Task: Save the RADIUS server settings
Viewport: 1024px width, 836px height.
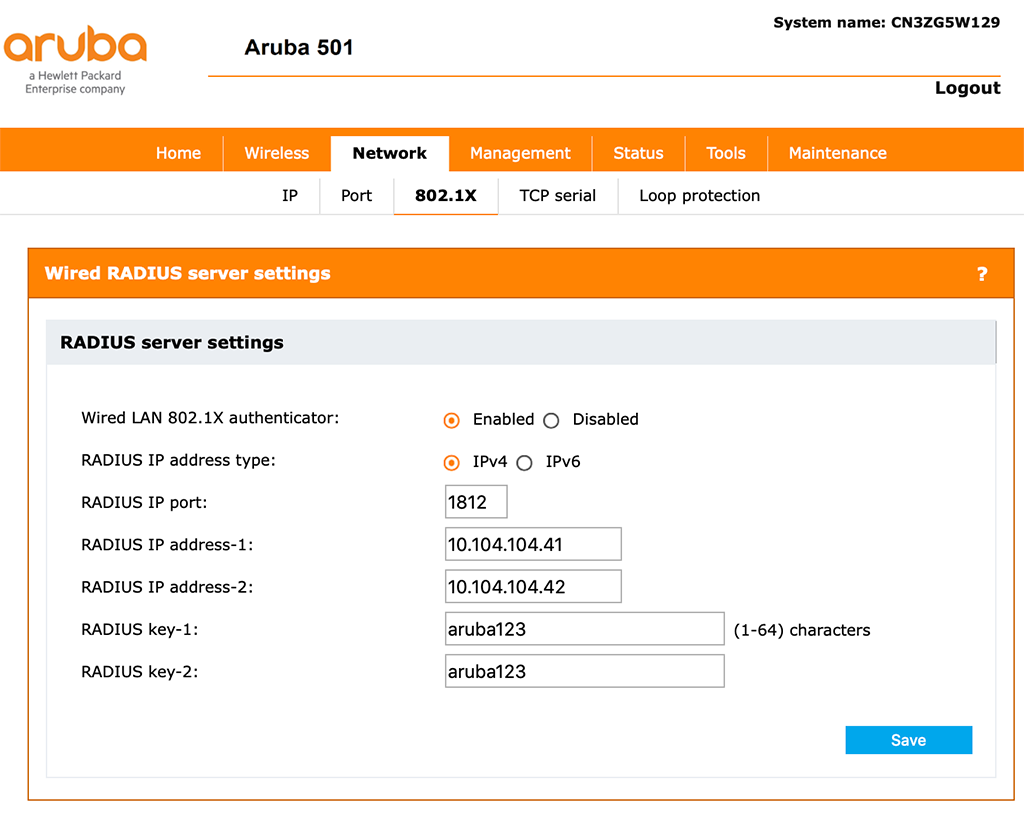Action: pyautogui.click(x=908, y=740)
